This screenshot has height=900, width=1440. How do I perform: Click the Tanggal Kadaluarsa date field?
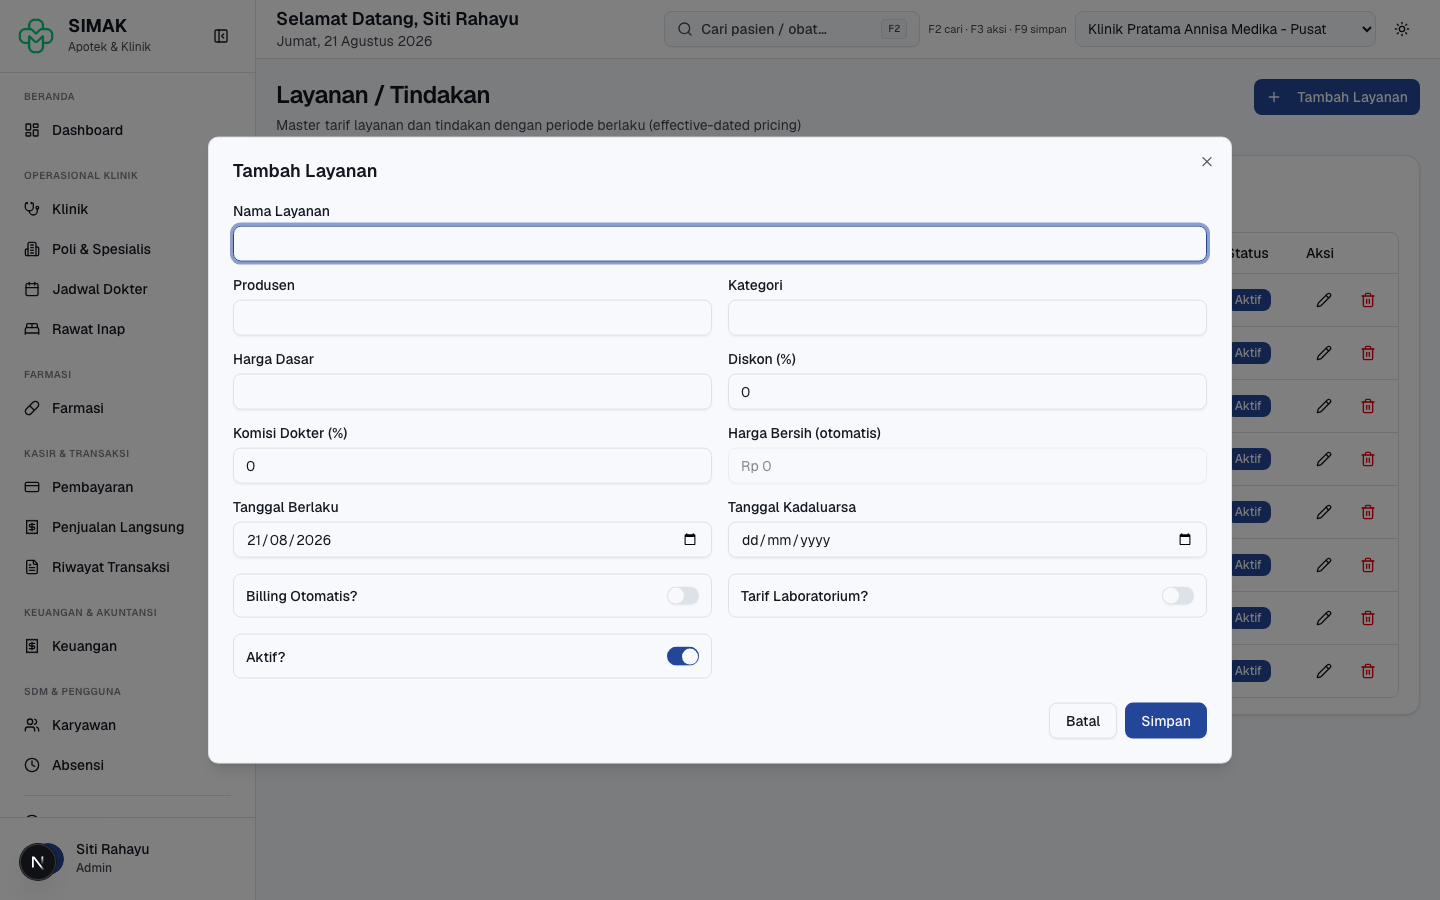point(967,540)
